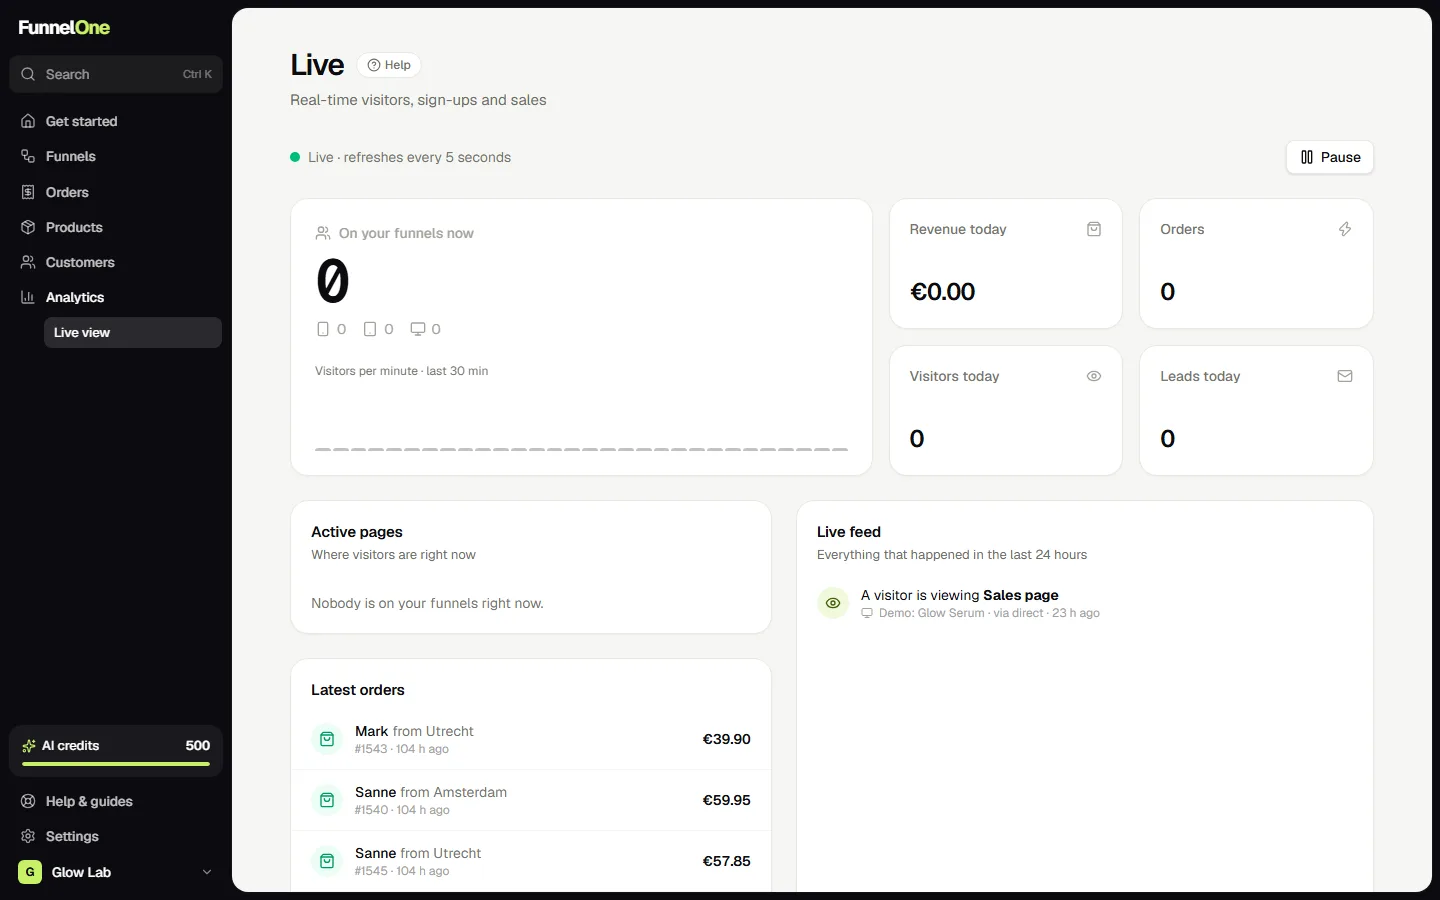Open Funnels from the sidebar

116,156
